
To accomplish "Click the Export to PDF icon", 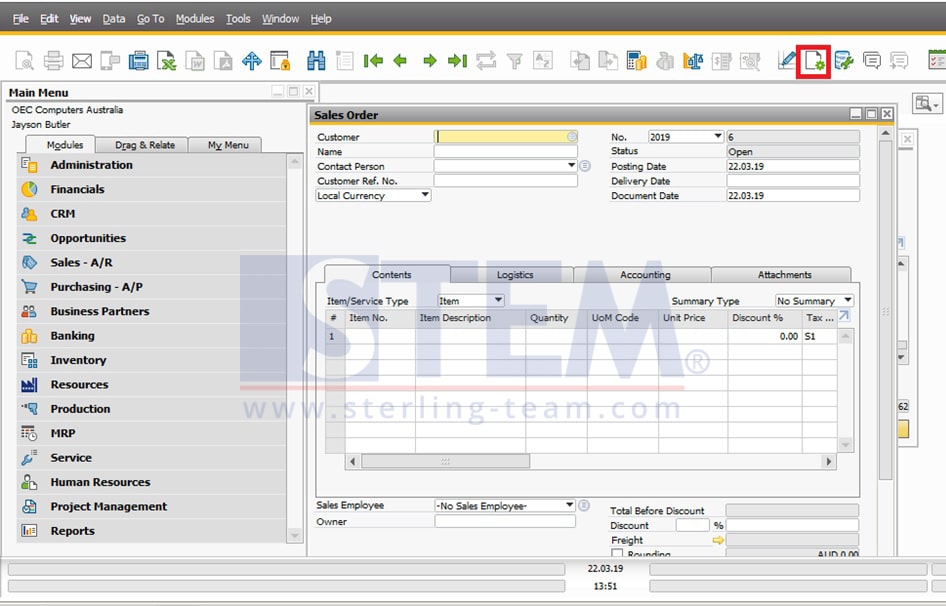I will click(223, 60).
